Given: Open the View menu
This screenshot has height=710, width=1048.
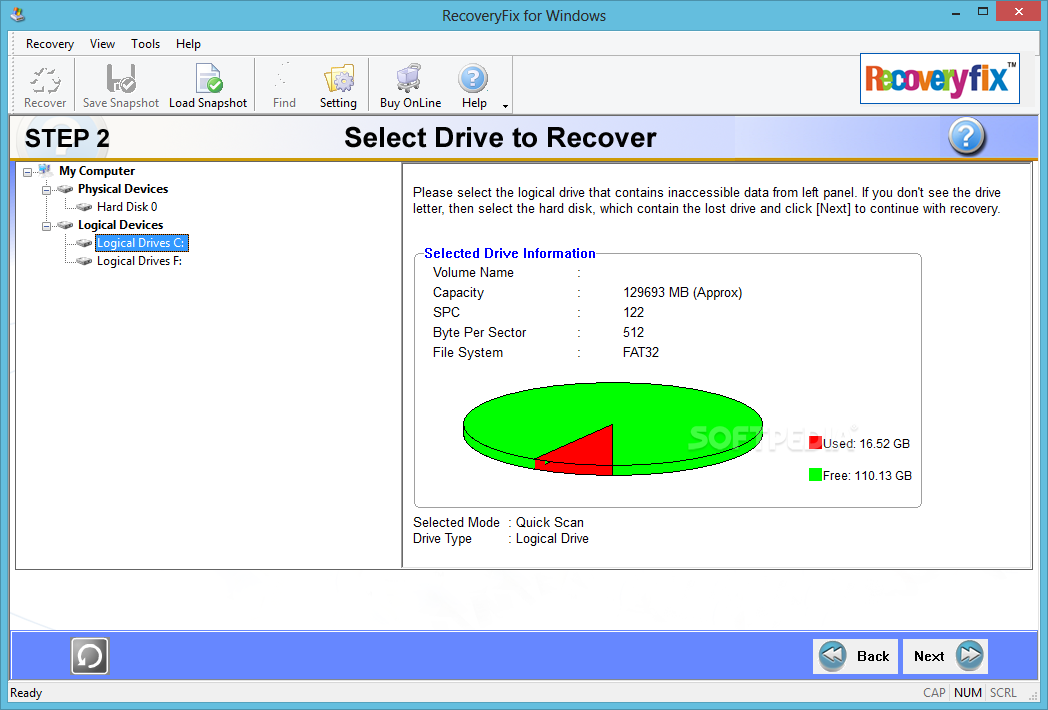Looking at the screenshot, I should pos(102,44).
